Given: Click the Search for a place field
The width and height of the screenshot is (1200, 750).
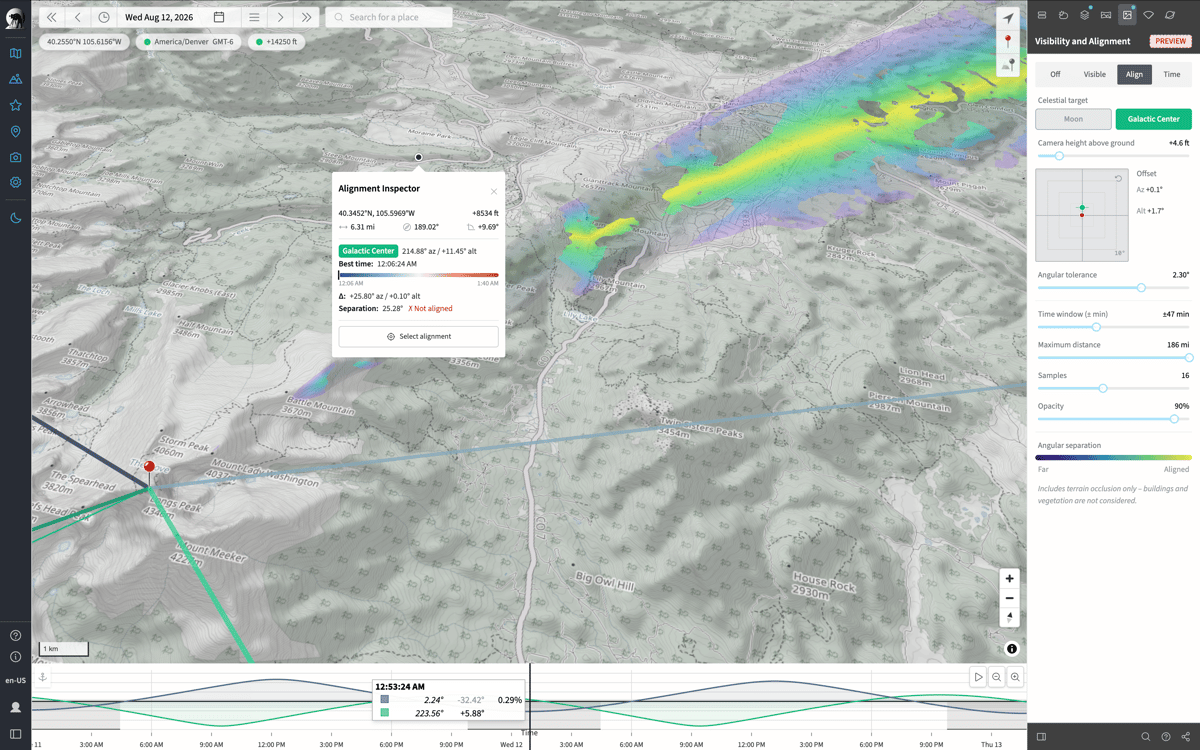Looking at the screenshot, I should (389, 17).
